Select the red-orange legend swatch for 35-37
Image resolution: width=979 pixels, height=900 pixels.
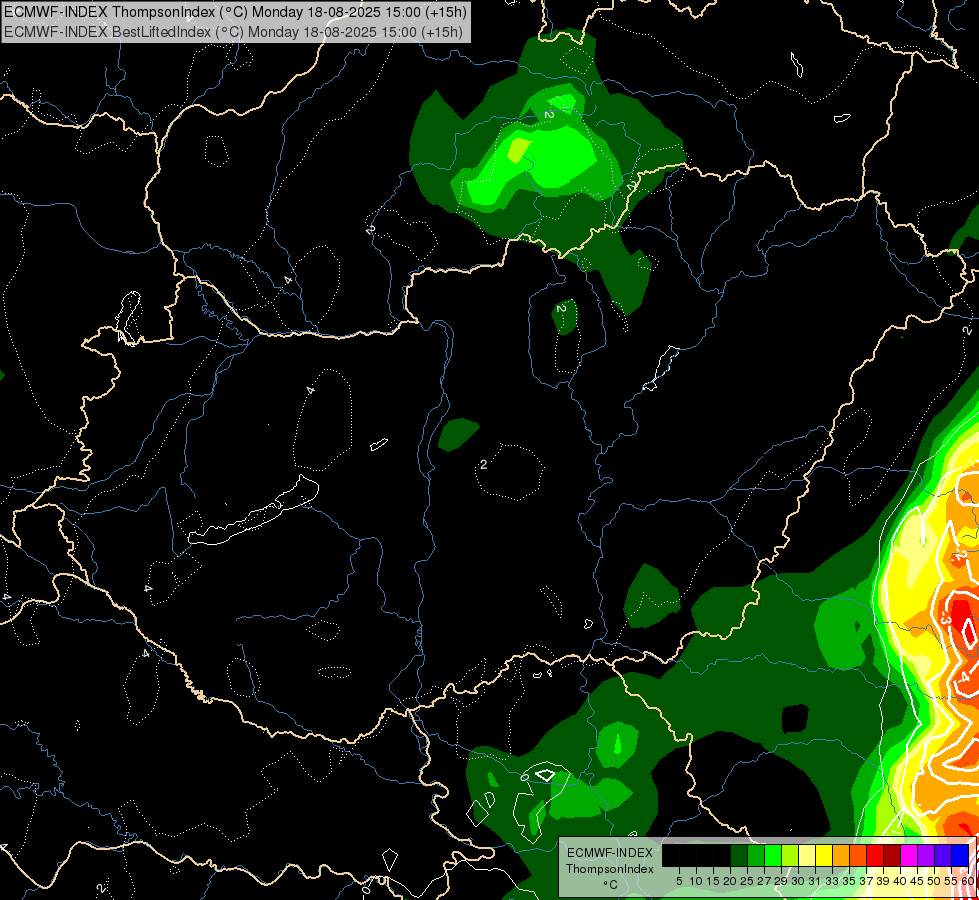click(x=858, y=855)
